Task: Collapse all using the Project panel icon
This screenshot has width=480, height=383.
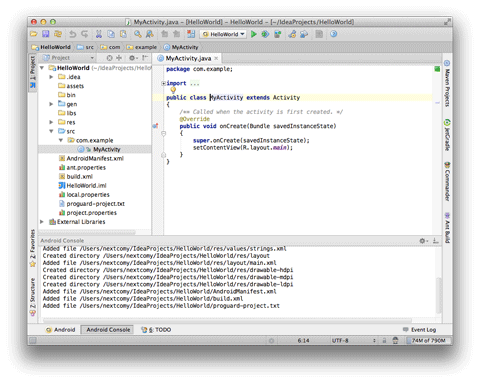Action: (119, 58)
